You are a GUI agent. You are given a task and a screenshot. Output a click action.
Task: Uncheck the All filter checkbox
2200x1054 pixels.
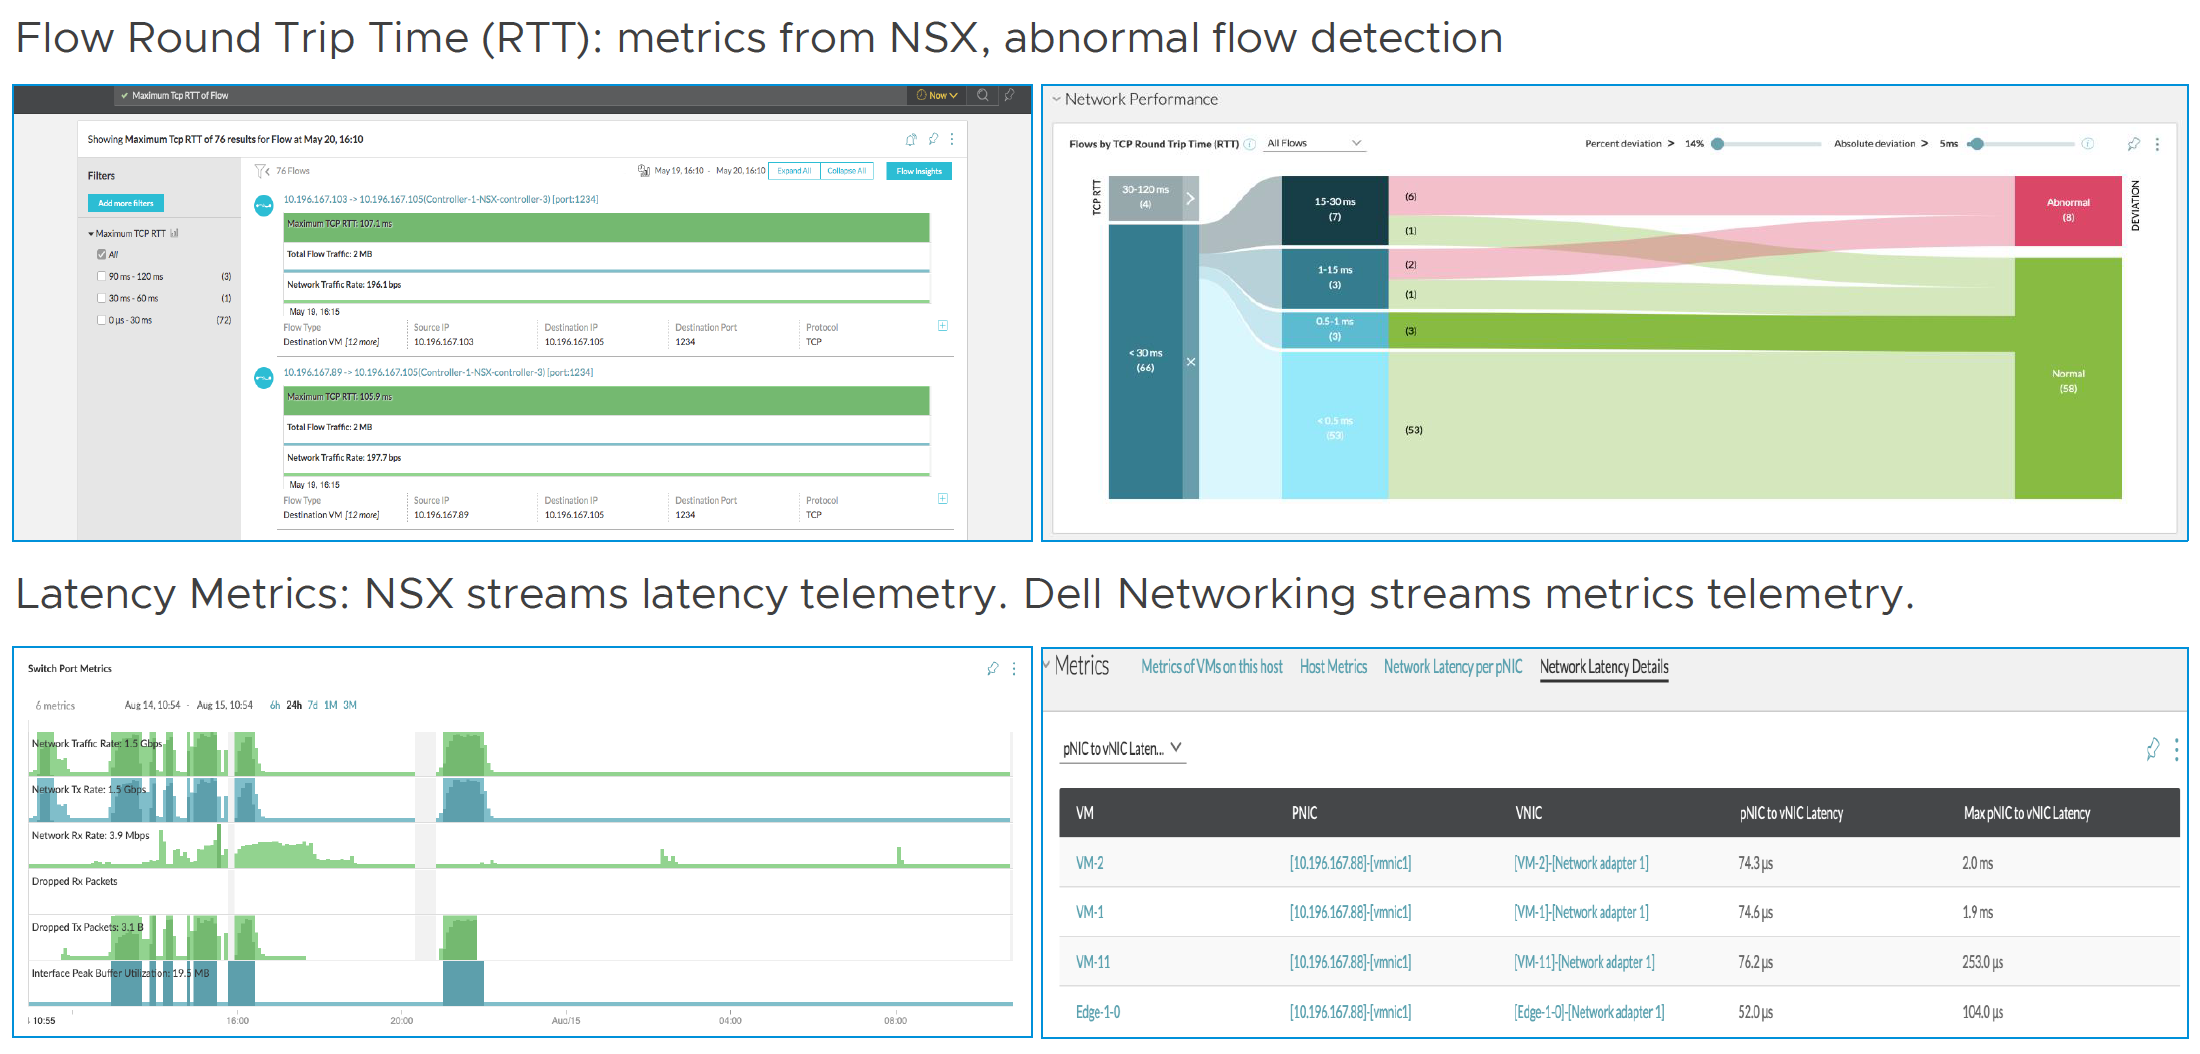click(x=101, y=254)
